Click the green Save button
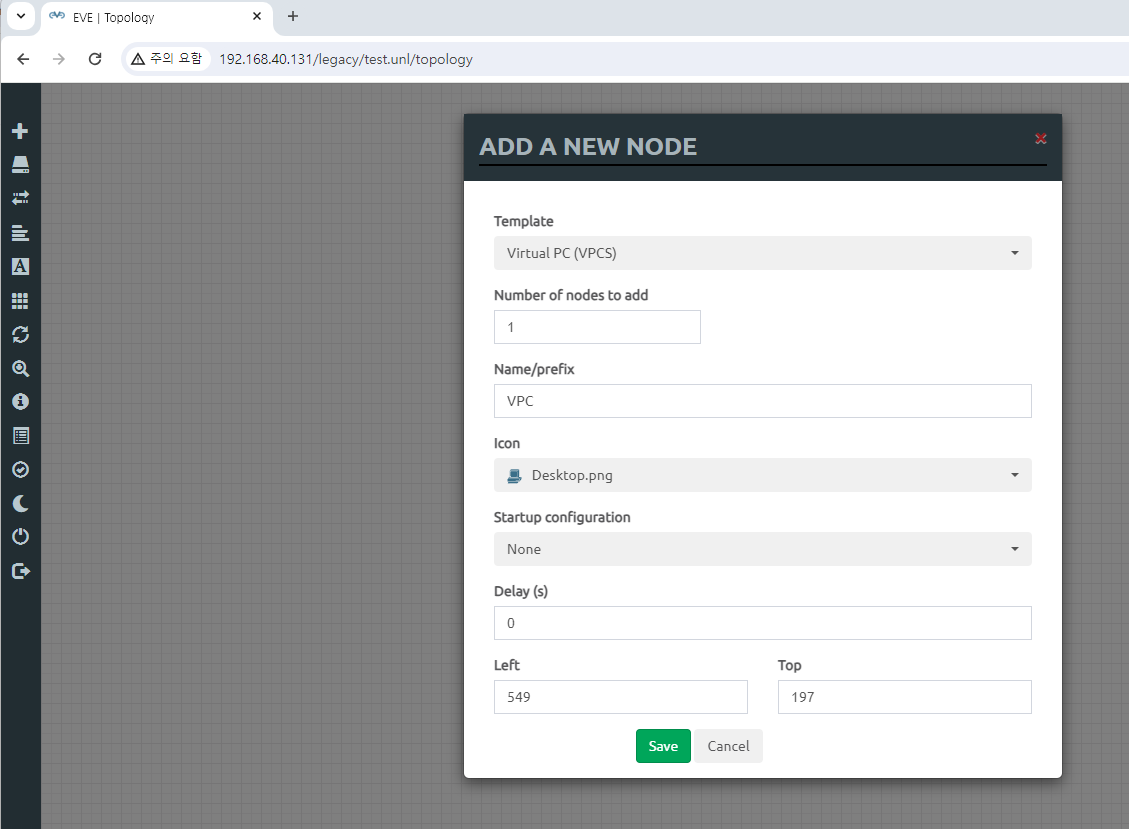This screenshot has width=1129, height=829. pos(663,746)
